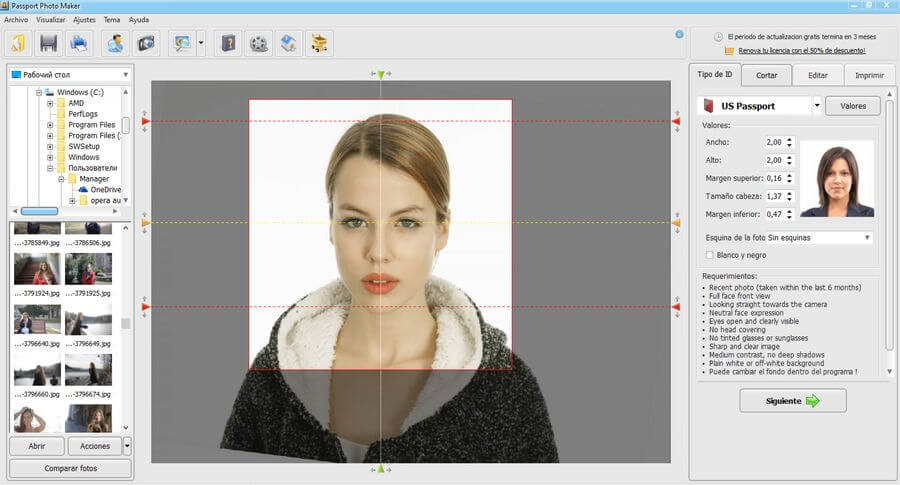Print with the blue printer toolbar icon

pos(78,44)
